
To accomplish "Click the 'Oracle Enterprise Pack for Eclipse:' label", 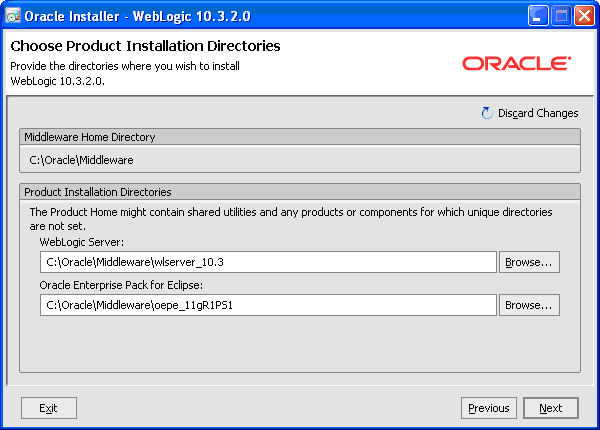I will tap(121, 285).
